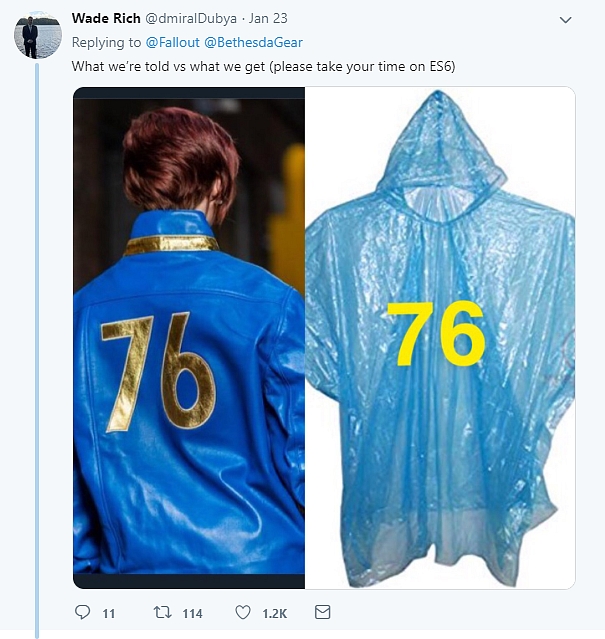Share via the envelope message icon
The width and height of the screenshot is (605, 639).
[x=323, y=612]
